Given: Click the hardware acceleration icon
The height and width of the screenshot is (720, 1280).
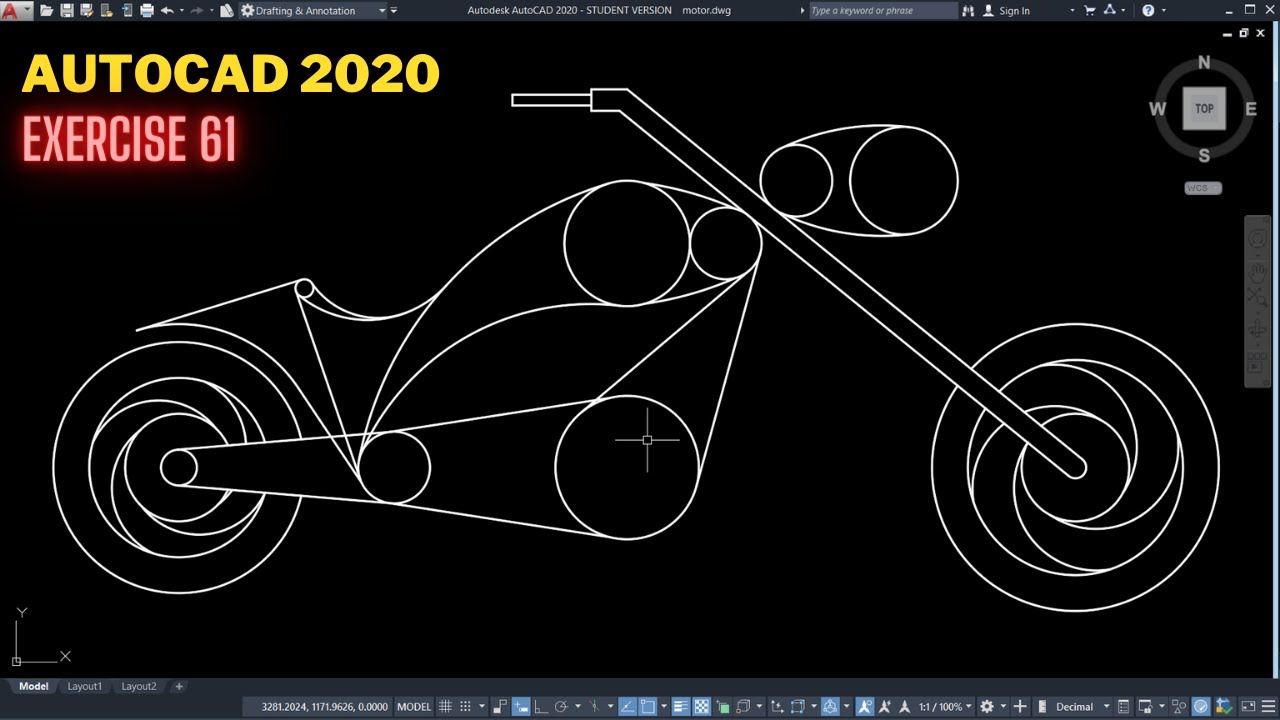Looking at the screenshot, I should (x=1200, y=707).
